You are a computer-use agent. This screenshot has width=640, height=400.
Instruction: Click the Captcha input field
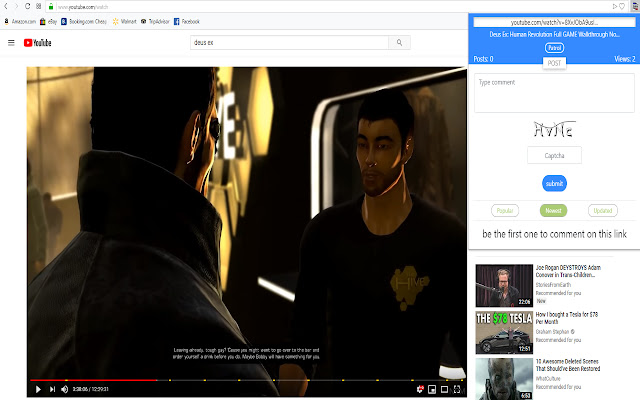coord(554,156)
